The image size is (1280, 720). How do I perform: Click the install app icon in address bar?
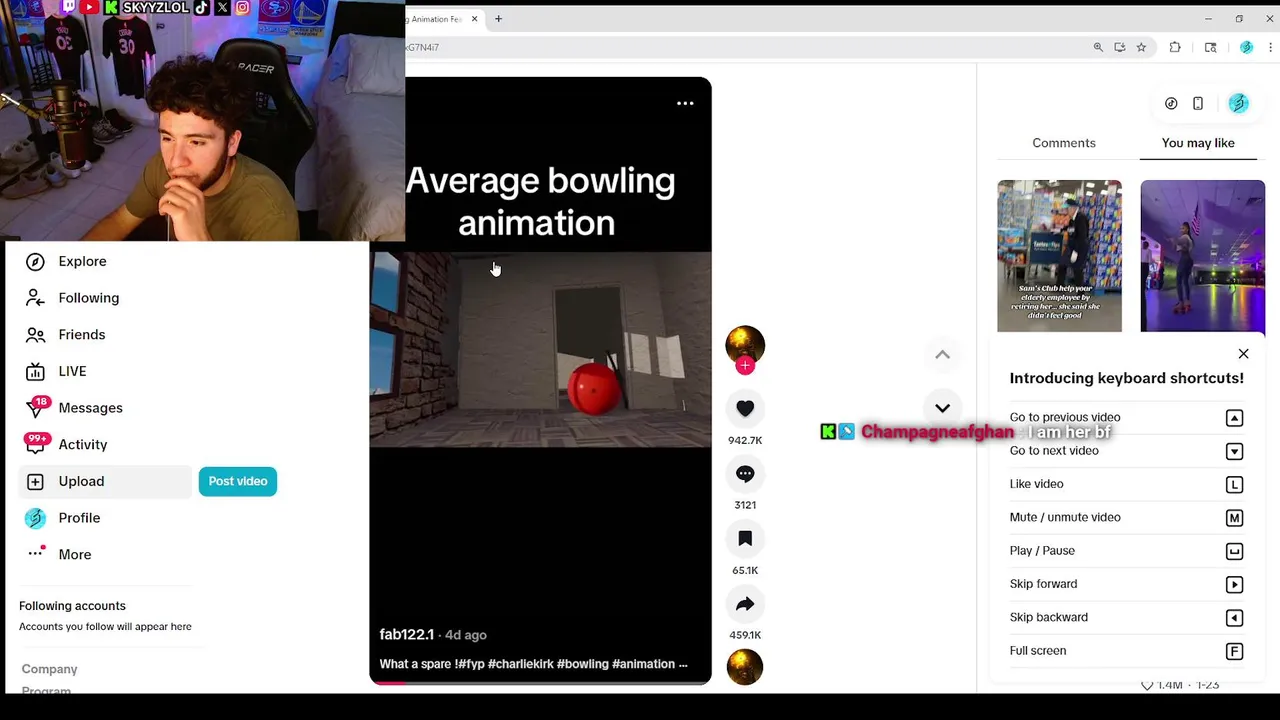(x=1120, y=47)
